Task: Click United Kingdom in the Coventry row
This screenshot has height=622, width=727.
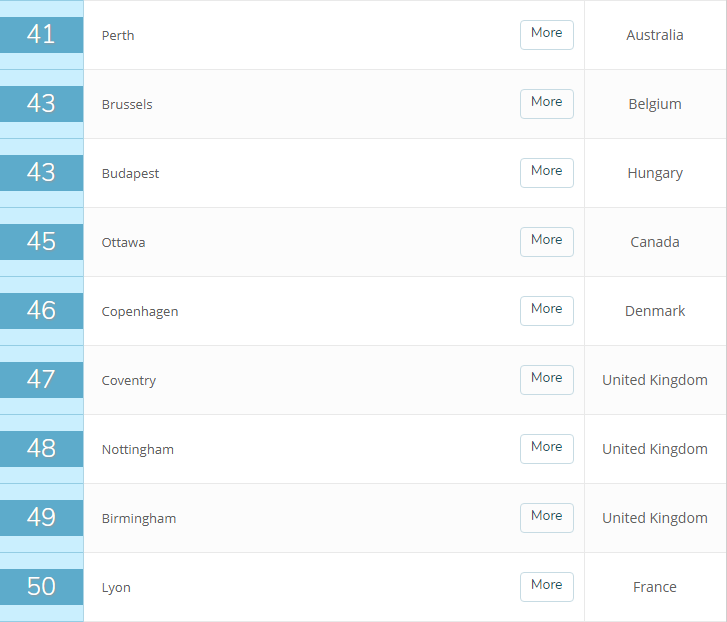Action: coord(655,380)
